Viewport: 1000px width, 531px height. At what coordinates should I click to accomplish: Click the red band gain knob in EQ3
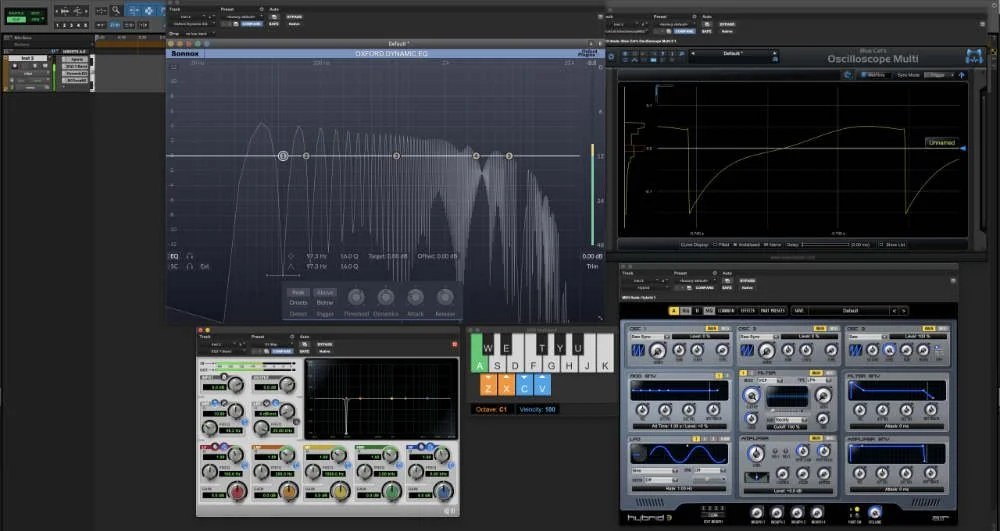pos(237,491)
